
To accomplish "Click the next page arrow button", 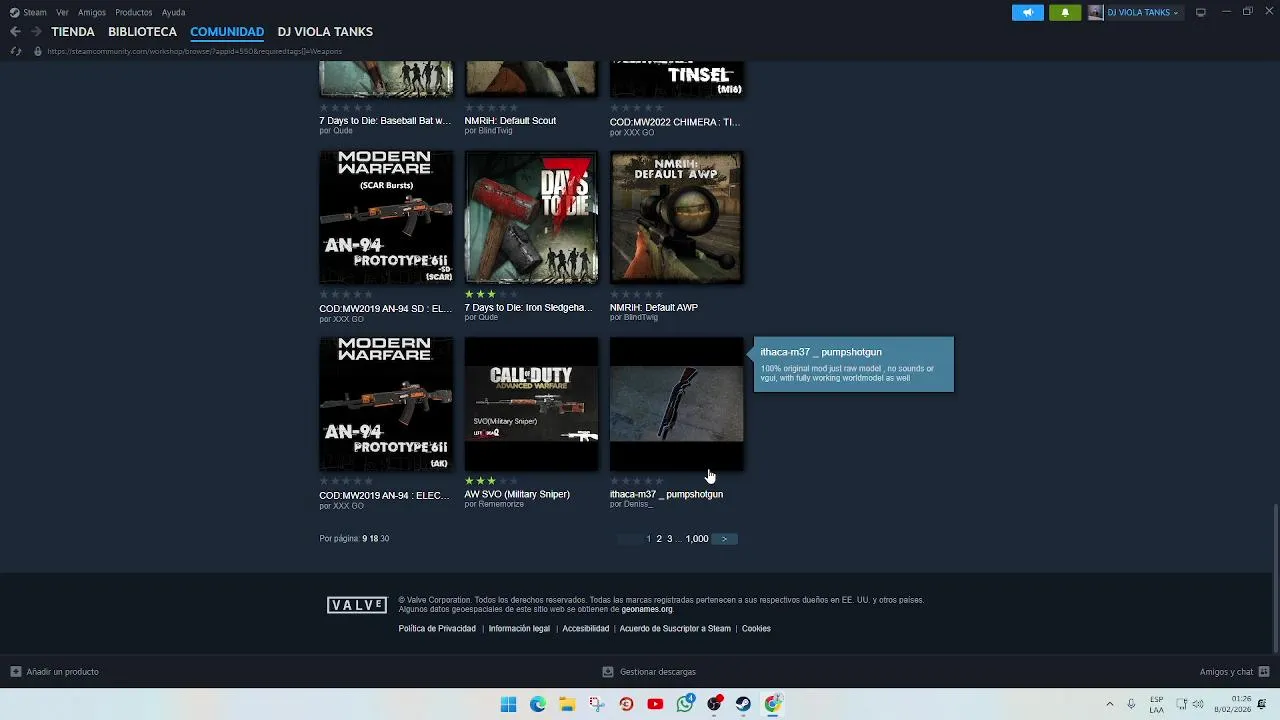I will pos(725,539).
